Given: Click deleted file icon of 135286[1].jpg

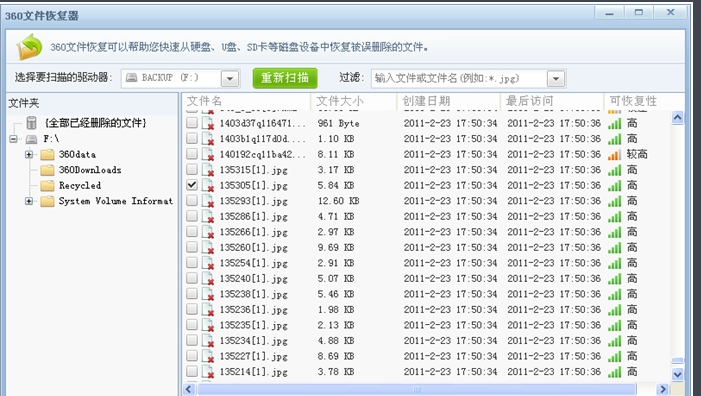Looking at the screenshot, I should [207, 217].
